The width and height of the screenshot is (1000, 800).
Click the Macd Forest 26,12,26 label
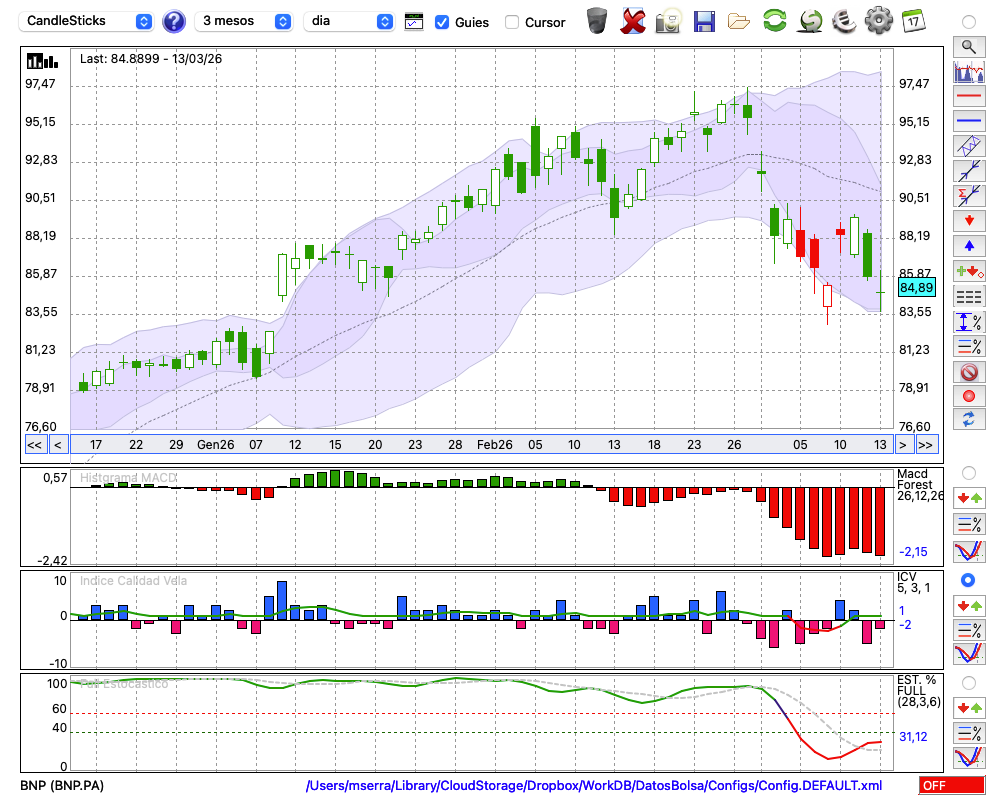pos(919,485)
